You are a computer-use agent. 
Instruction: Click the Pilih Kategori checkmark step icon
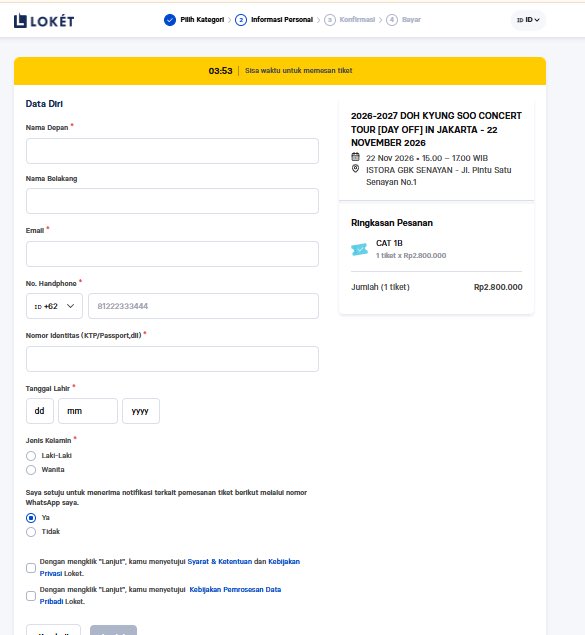point(170,19)
